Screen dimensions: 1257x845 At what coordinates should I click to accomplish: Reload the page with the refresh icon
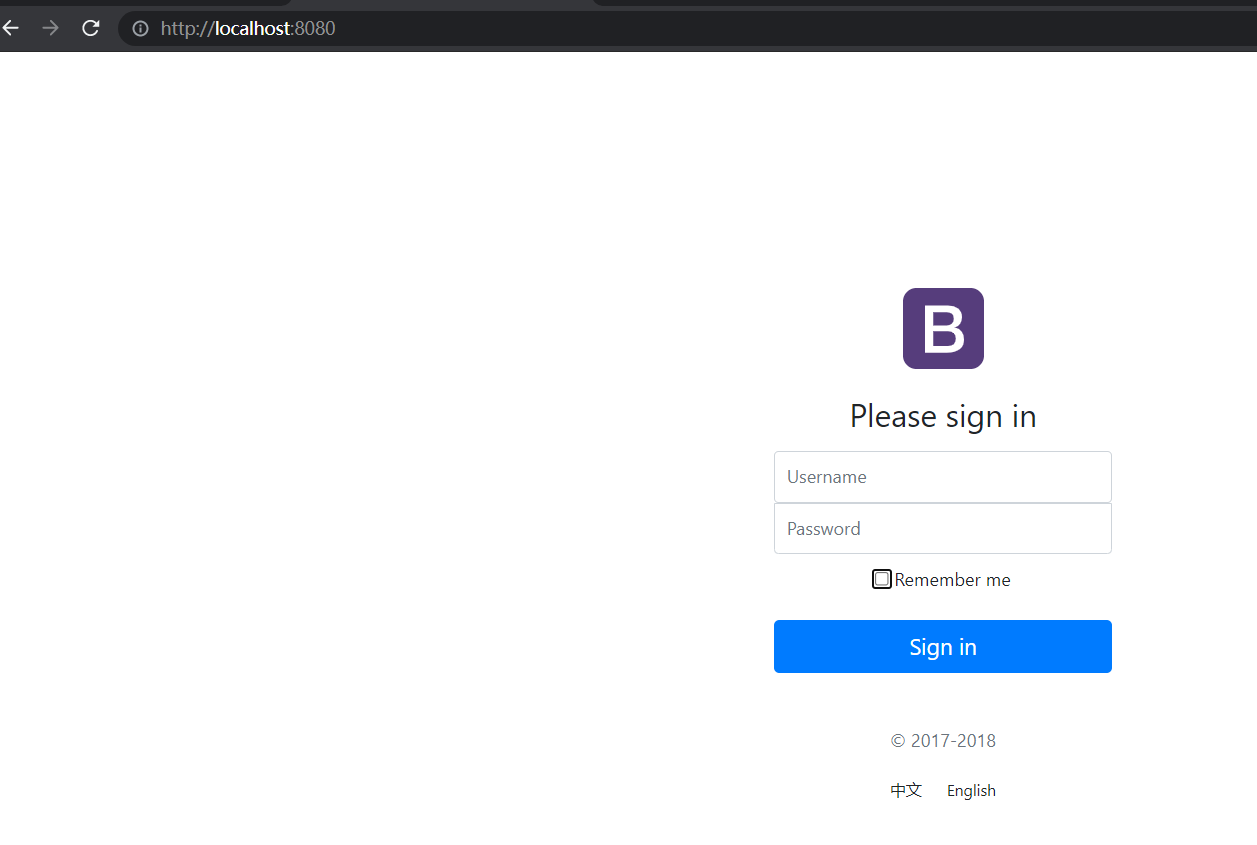click(91, 28)
